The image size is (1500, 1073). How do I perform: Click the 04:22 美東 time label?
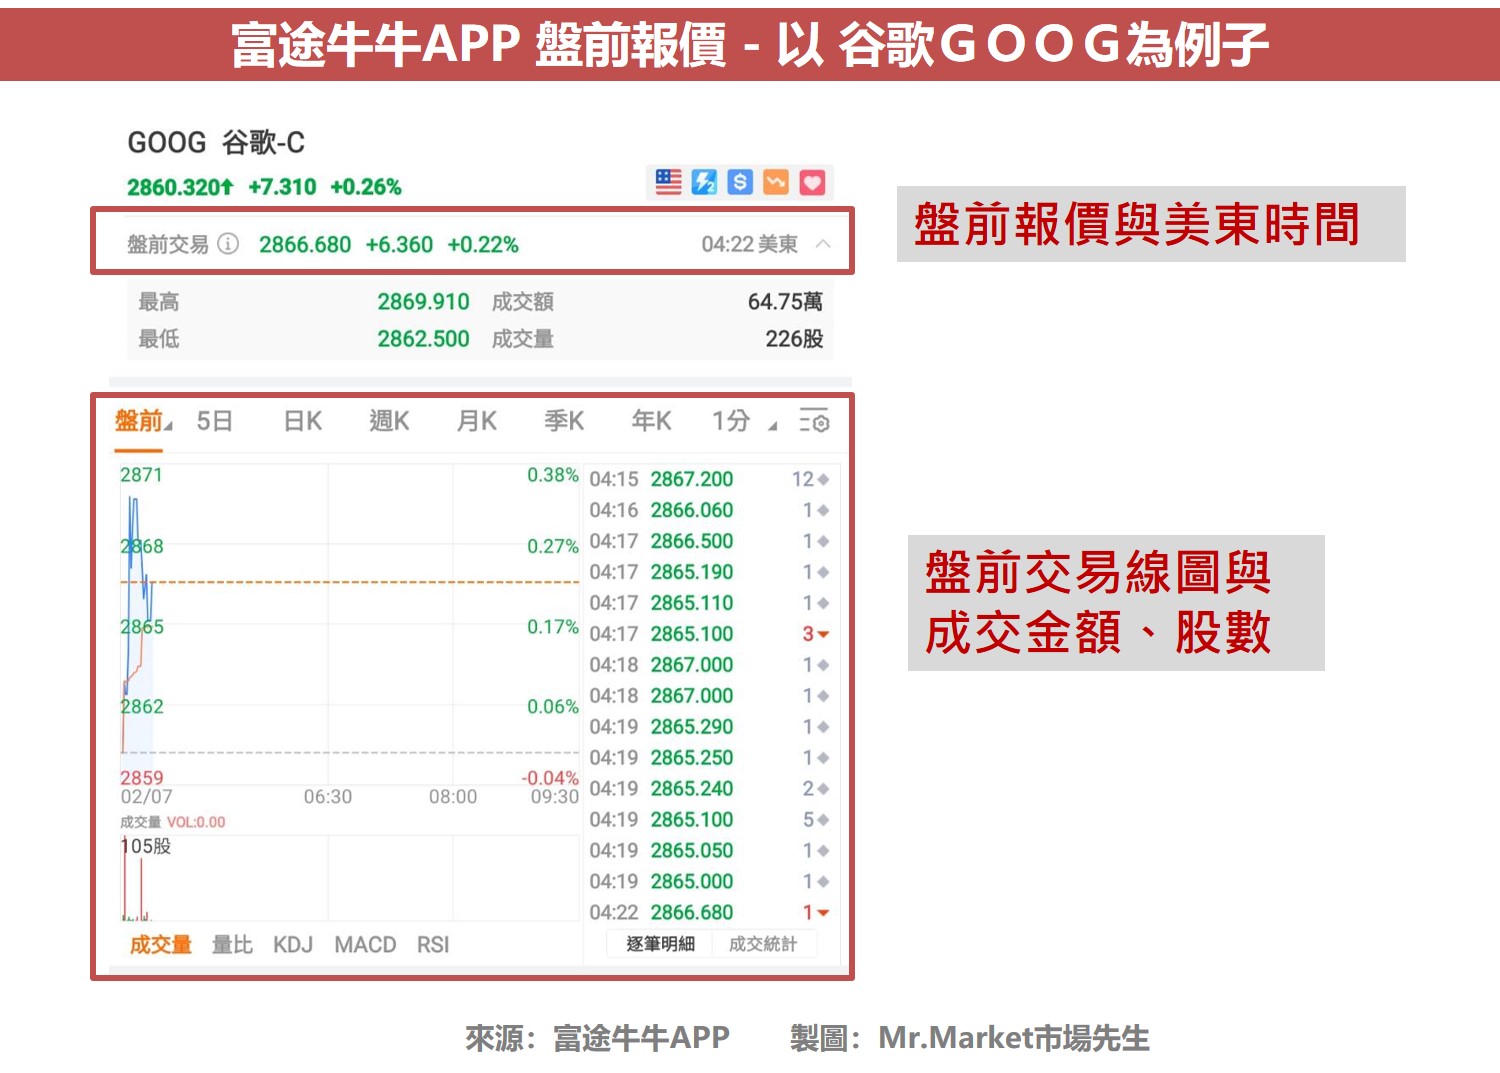pyautogui.click(x=749, y=245)
